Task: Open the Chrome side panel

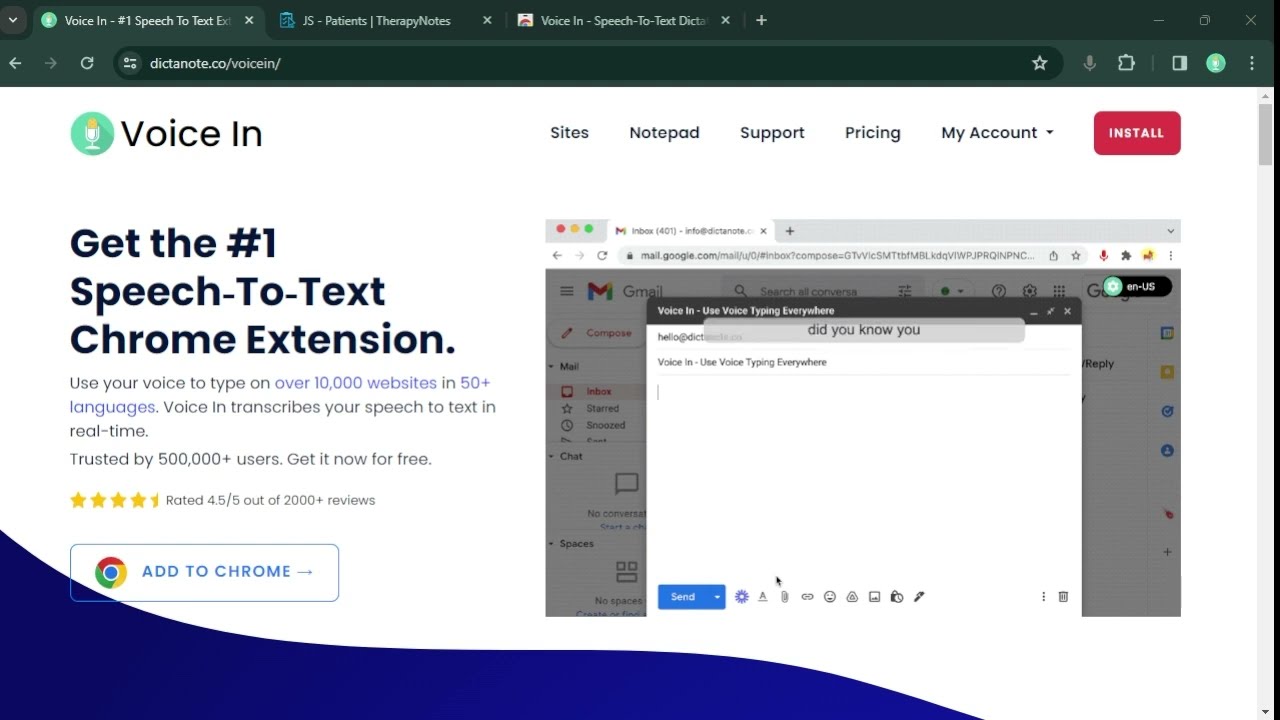Action: click(1180, 63)
